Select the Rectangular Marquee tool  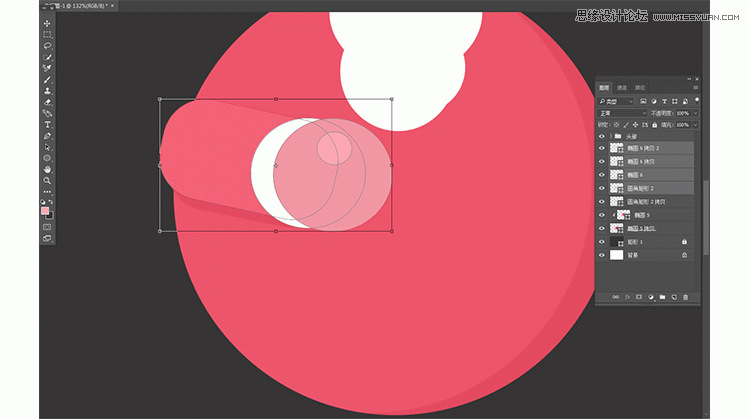point(47,34)
